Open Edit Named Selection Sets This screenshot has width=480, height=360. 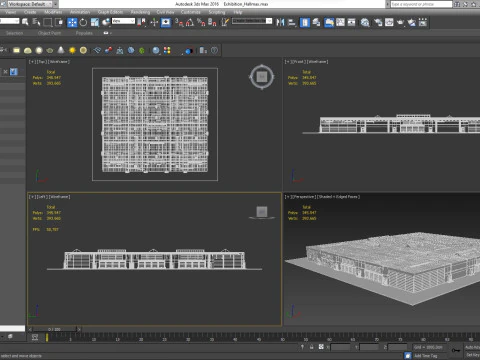[x=226, y=22]
